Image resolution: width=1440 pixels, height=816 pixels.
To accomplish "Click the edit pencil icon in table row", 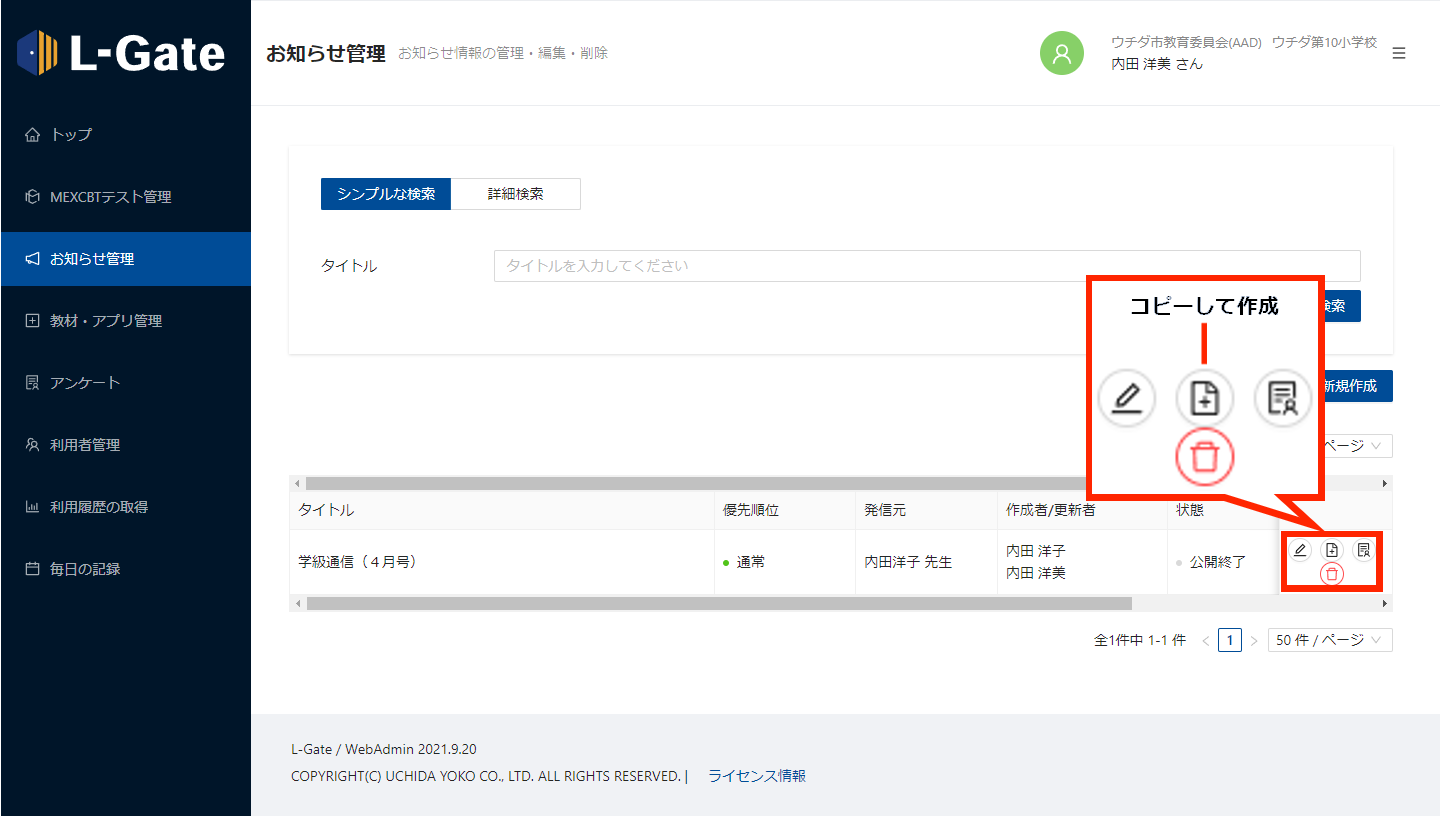I will [x=1300, y=550].
